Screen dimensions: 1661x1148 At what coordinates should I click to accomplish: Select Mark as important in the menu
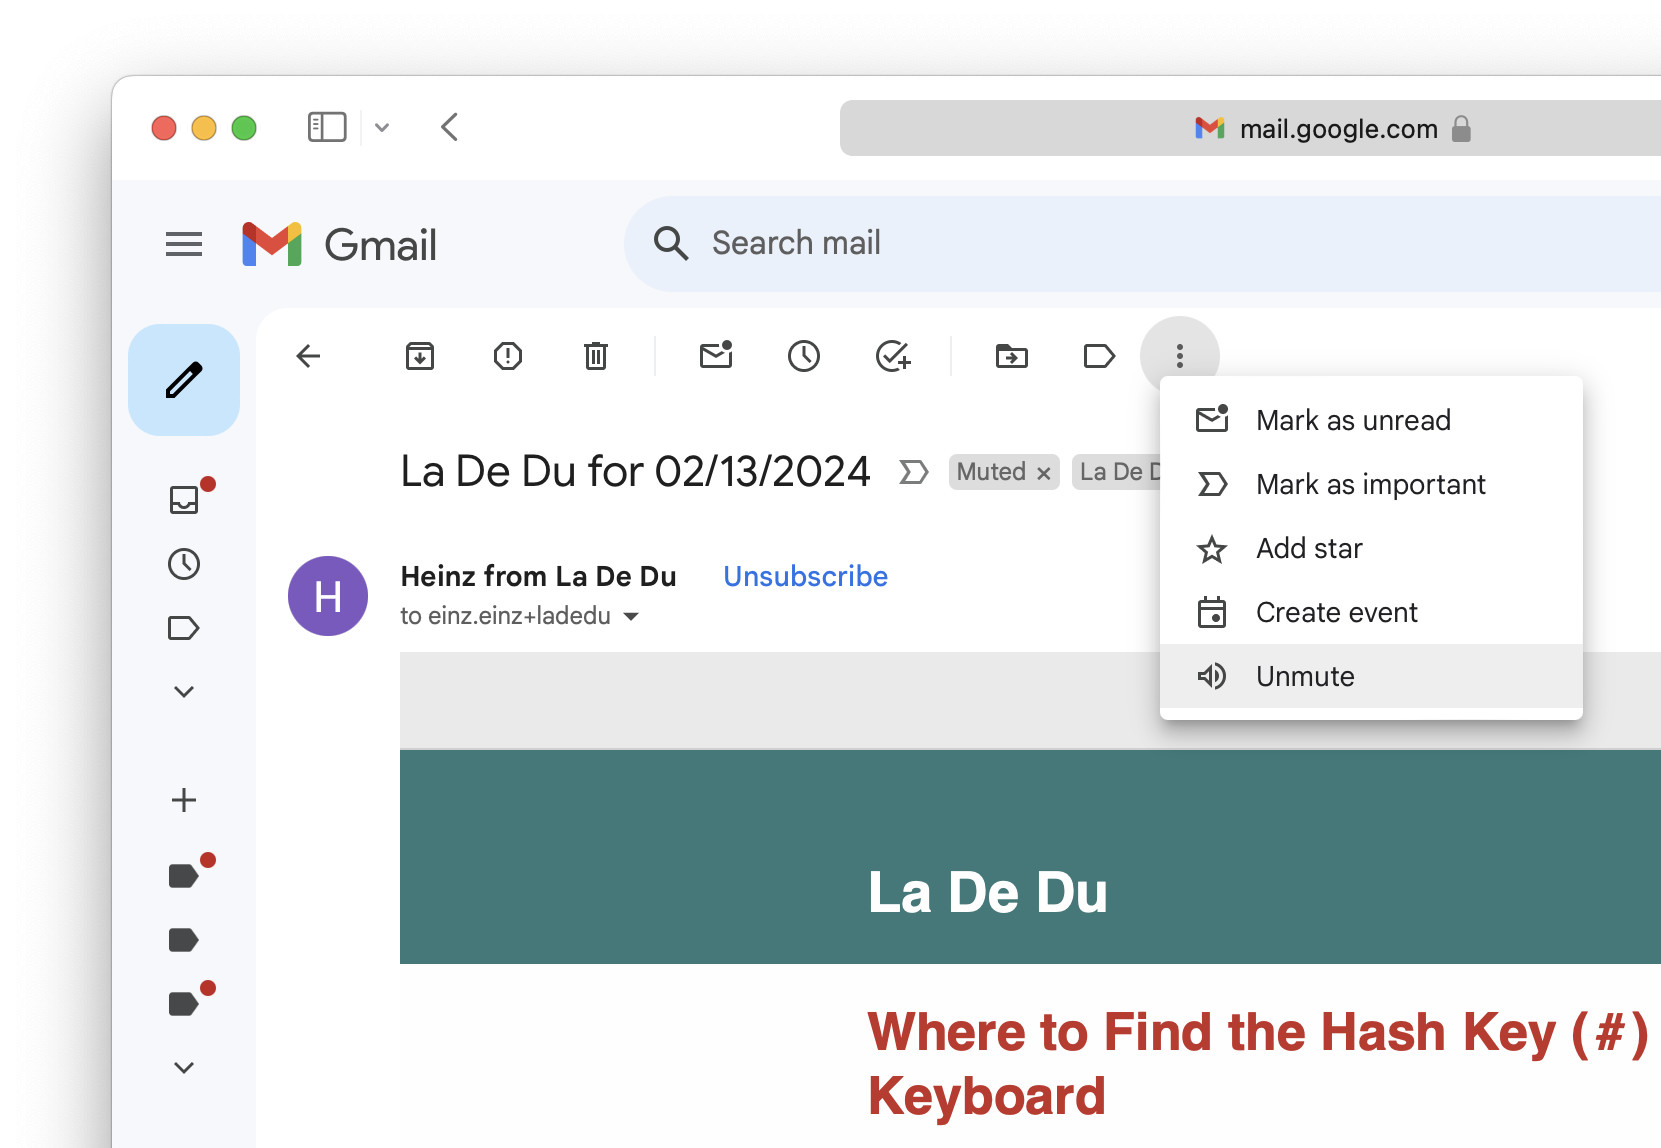click(1371, 484)
